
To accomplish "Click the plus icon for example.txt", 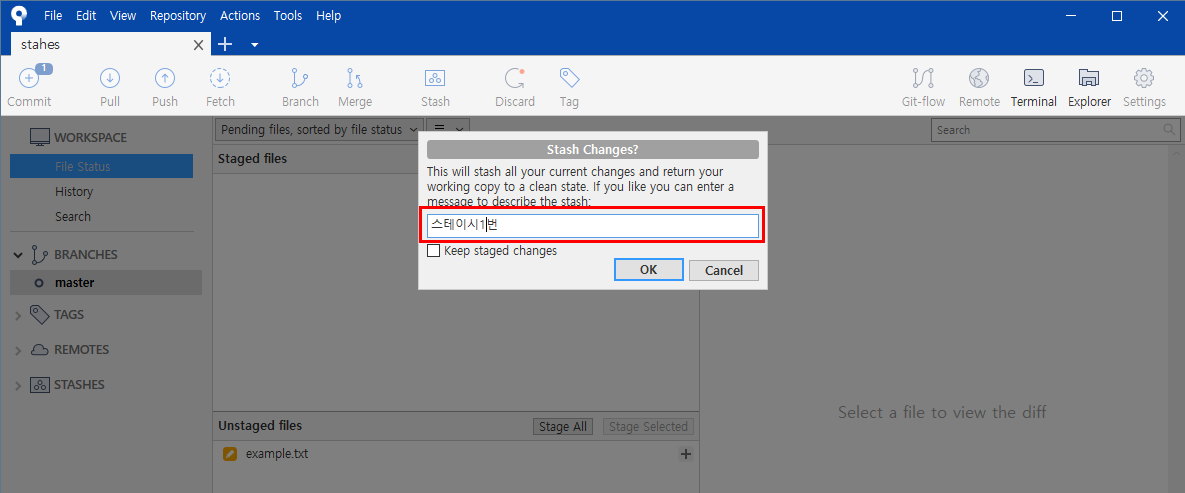I will tap(685, 454).
